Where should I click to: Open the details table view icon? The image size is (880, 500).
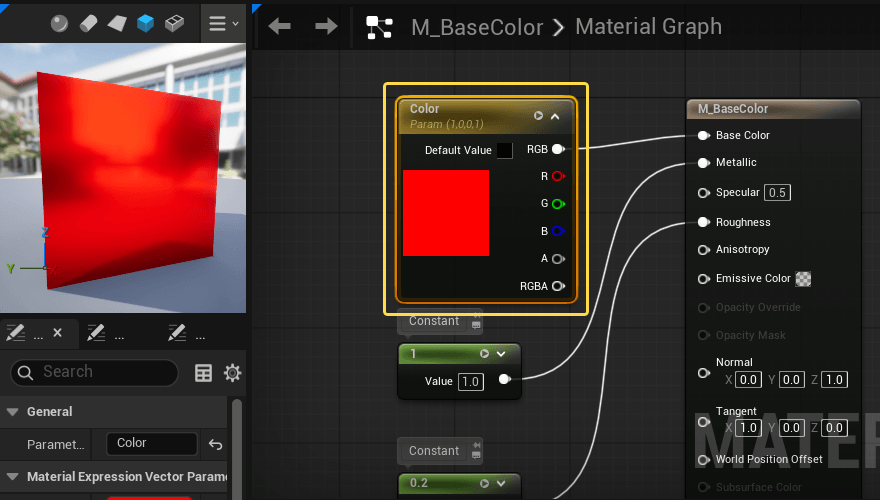point(203,373)
